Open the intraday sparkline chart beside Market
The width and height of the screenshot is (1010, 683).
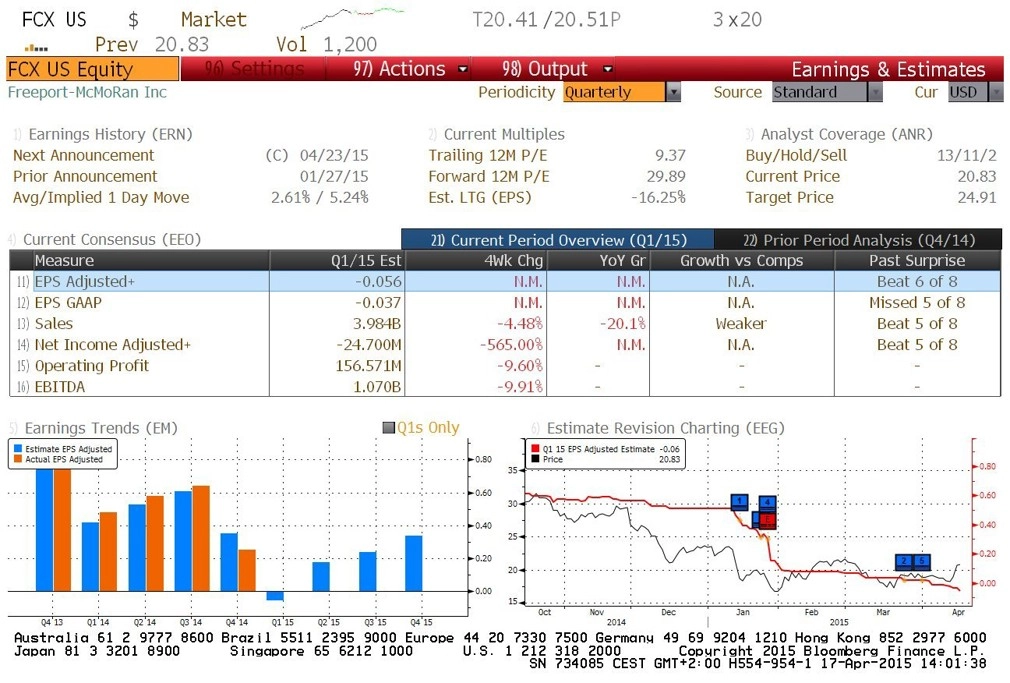click(x=352, y=17)
